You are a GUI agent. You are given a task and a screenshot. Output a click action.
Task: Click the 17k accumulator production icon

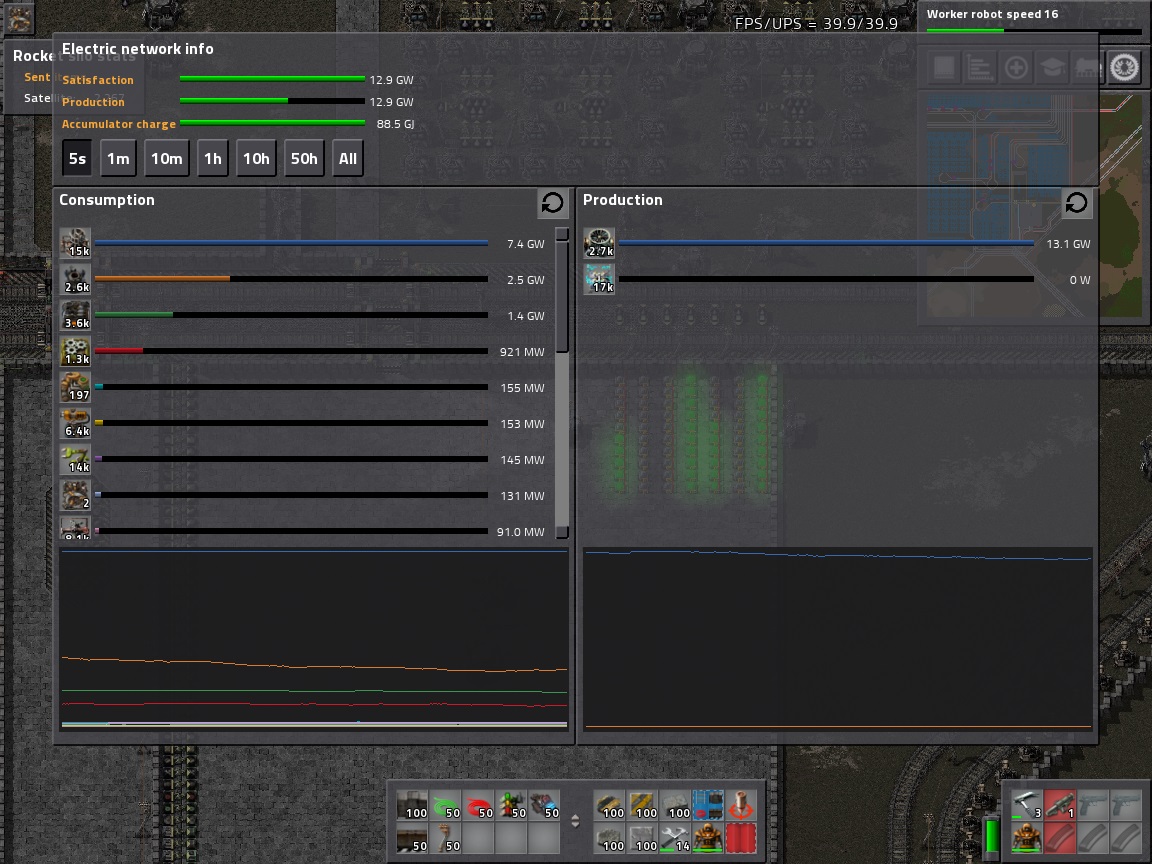coord(599,279)
